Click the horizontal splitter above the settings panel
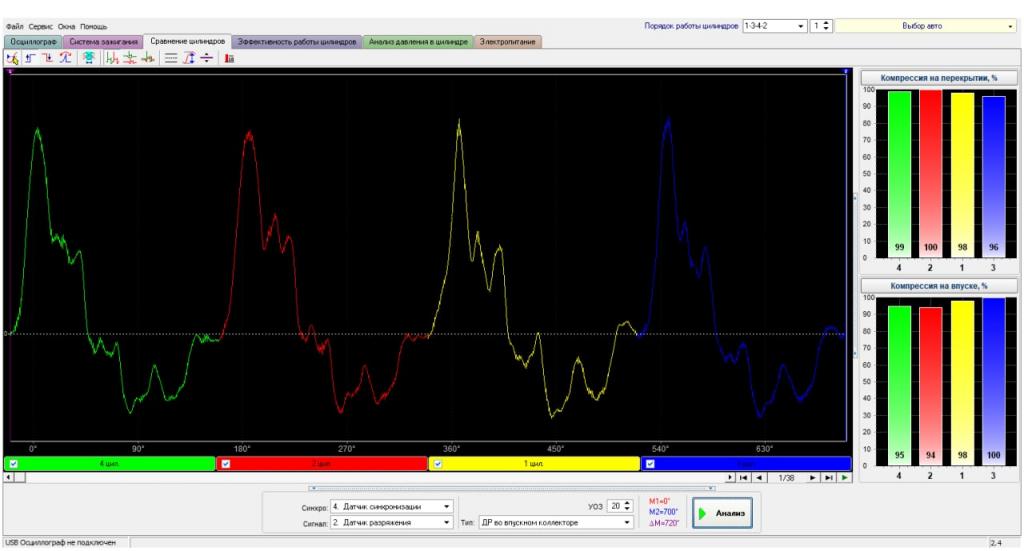Screen dimensions: 1024x551 (511, 488)
